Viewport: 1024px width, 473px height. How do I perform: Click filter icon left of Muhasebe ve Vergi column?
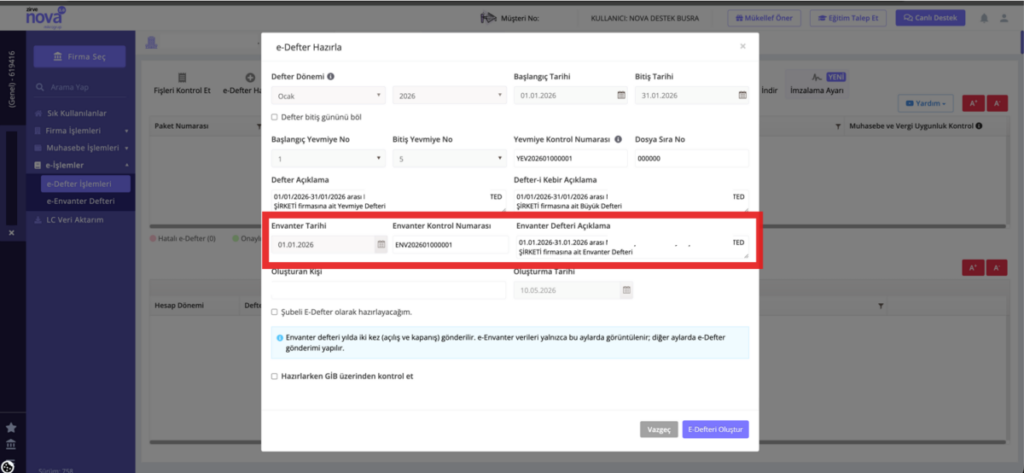click(x=839, y=126)
